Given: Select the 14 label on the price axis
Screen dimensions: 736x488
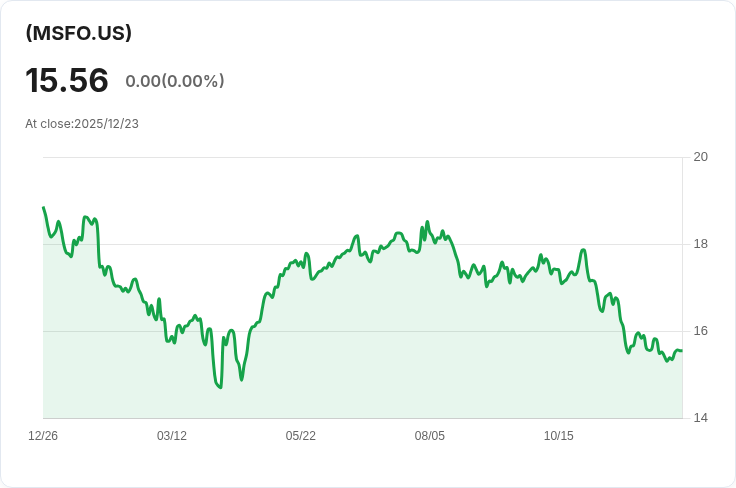Looking at the screenshot, I should pyautogui.click(x=700, y=418).
